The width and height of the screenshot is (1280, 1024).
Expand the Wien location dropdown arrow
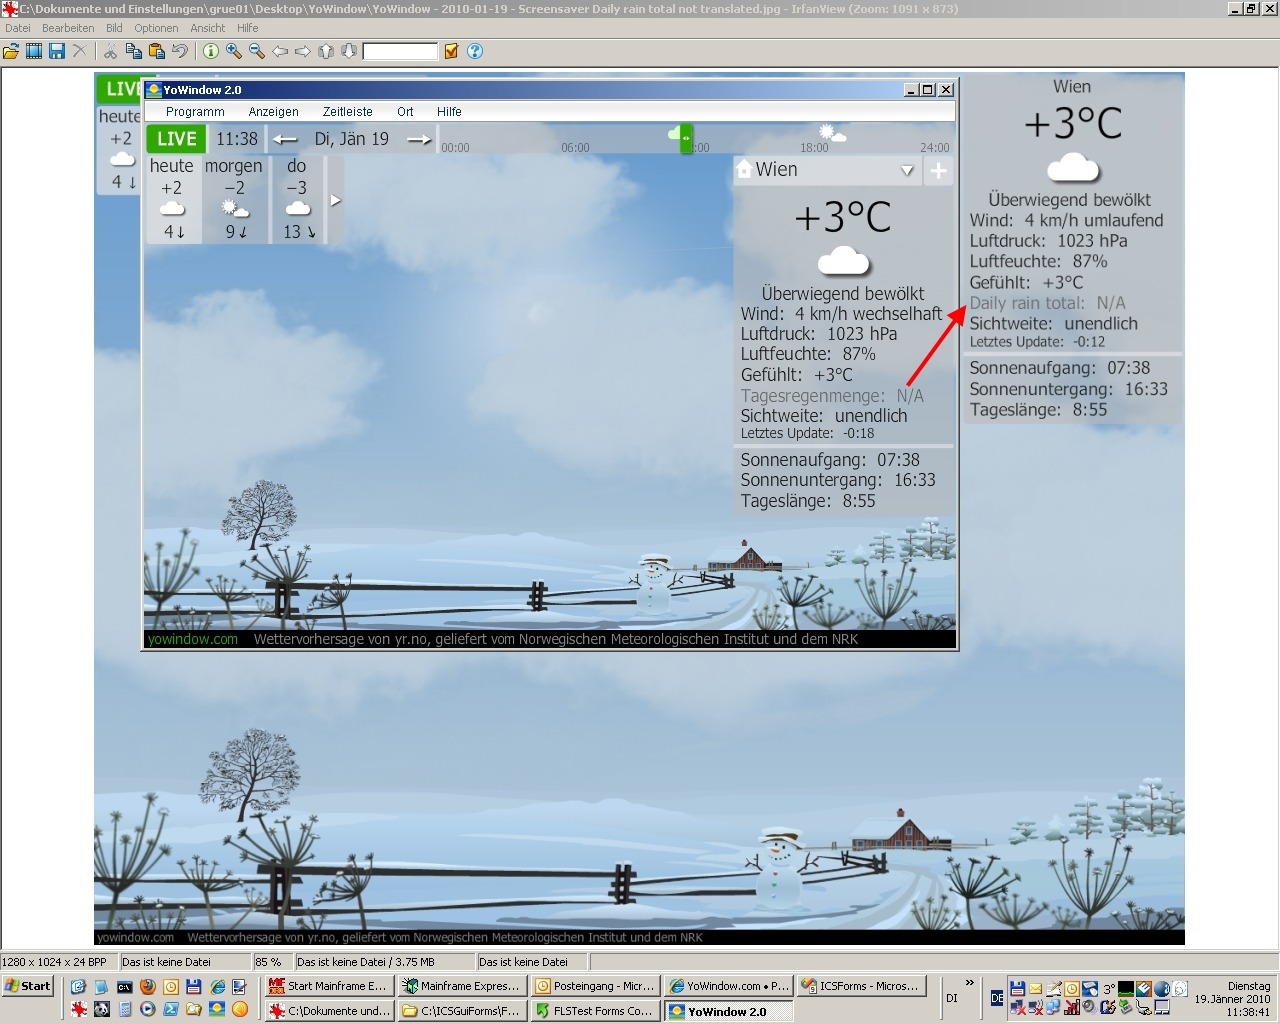click(x=907, y=171)
